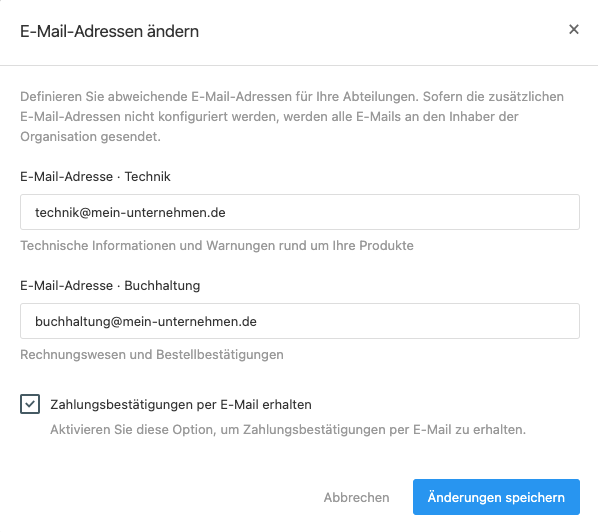Viewport: 598px width, 532px height.
Task: Place cursor in technik@mein-unternehmen.de text
Action: point(130,212)
